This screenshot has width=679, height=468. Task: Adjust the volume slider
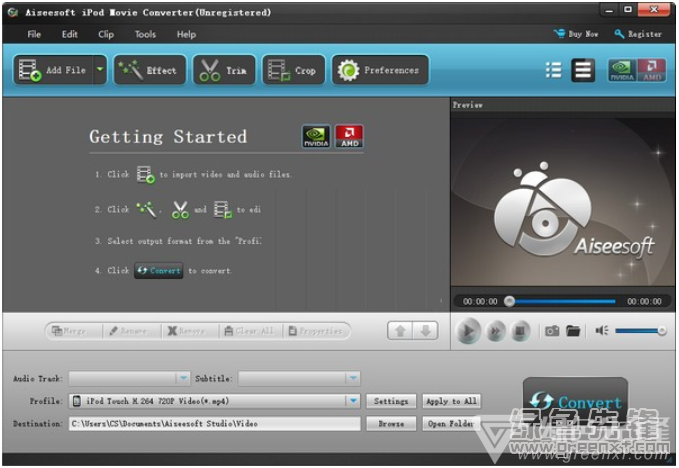(640, 331)
